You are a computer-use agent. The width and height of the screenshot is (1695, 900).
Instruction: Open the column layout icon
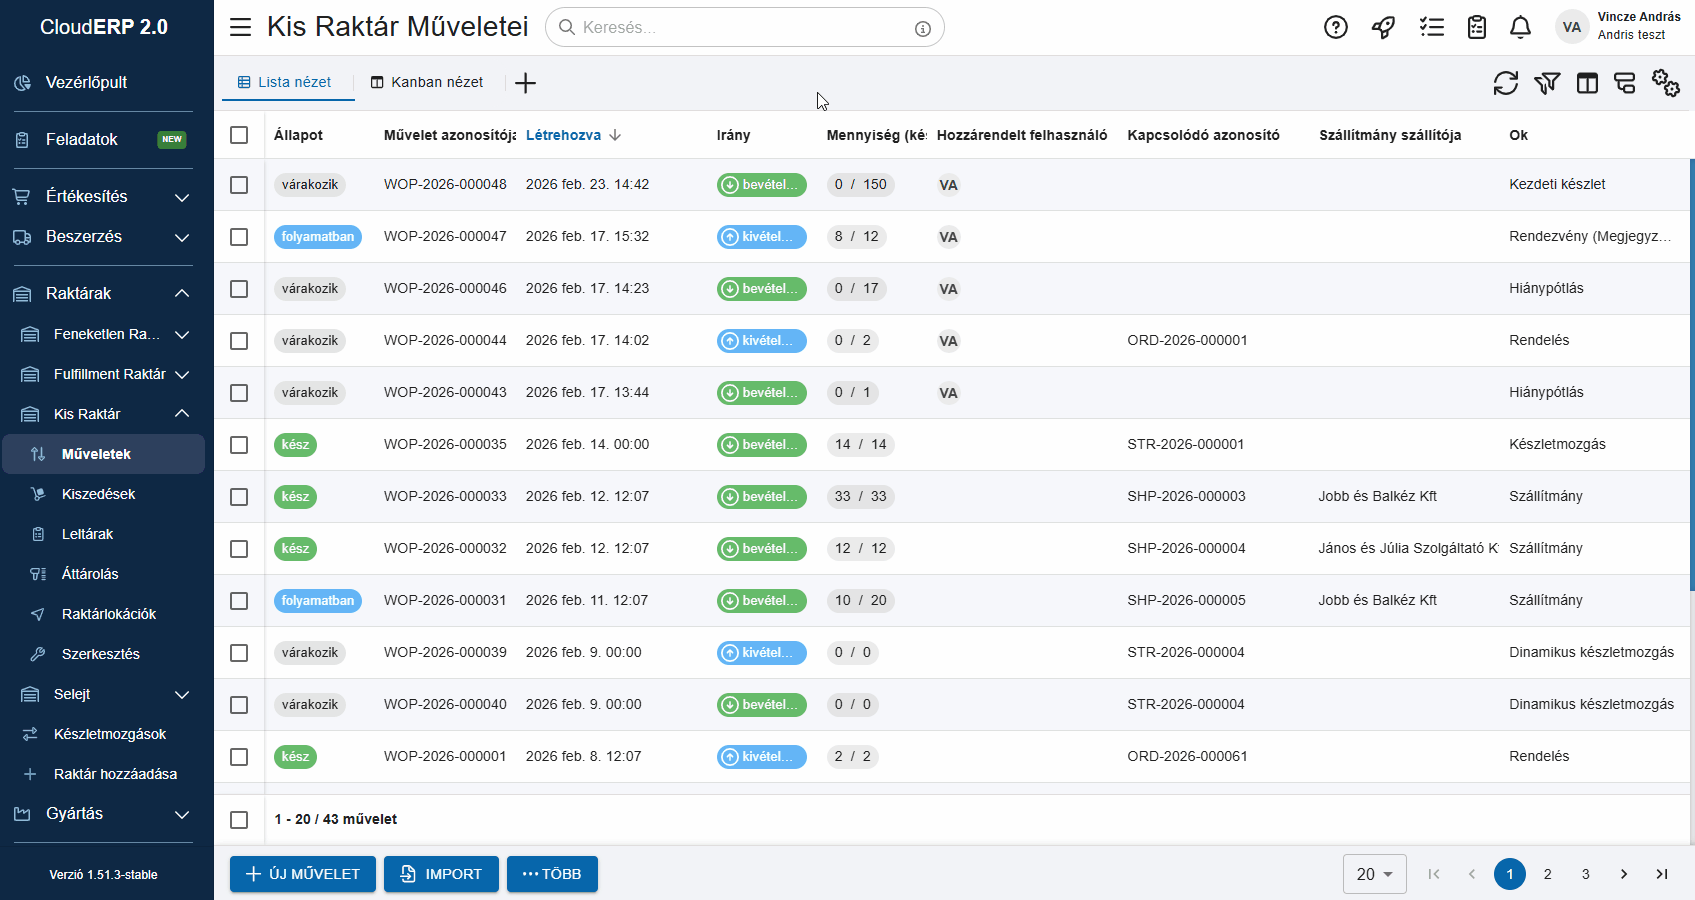(x=1587, y=83)
